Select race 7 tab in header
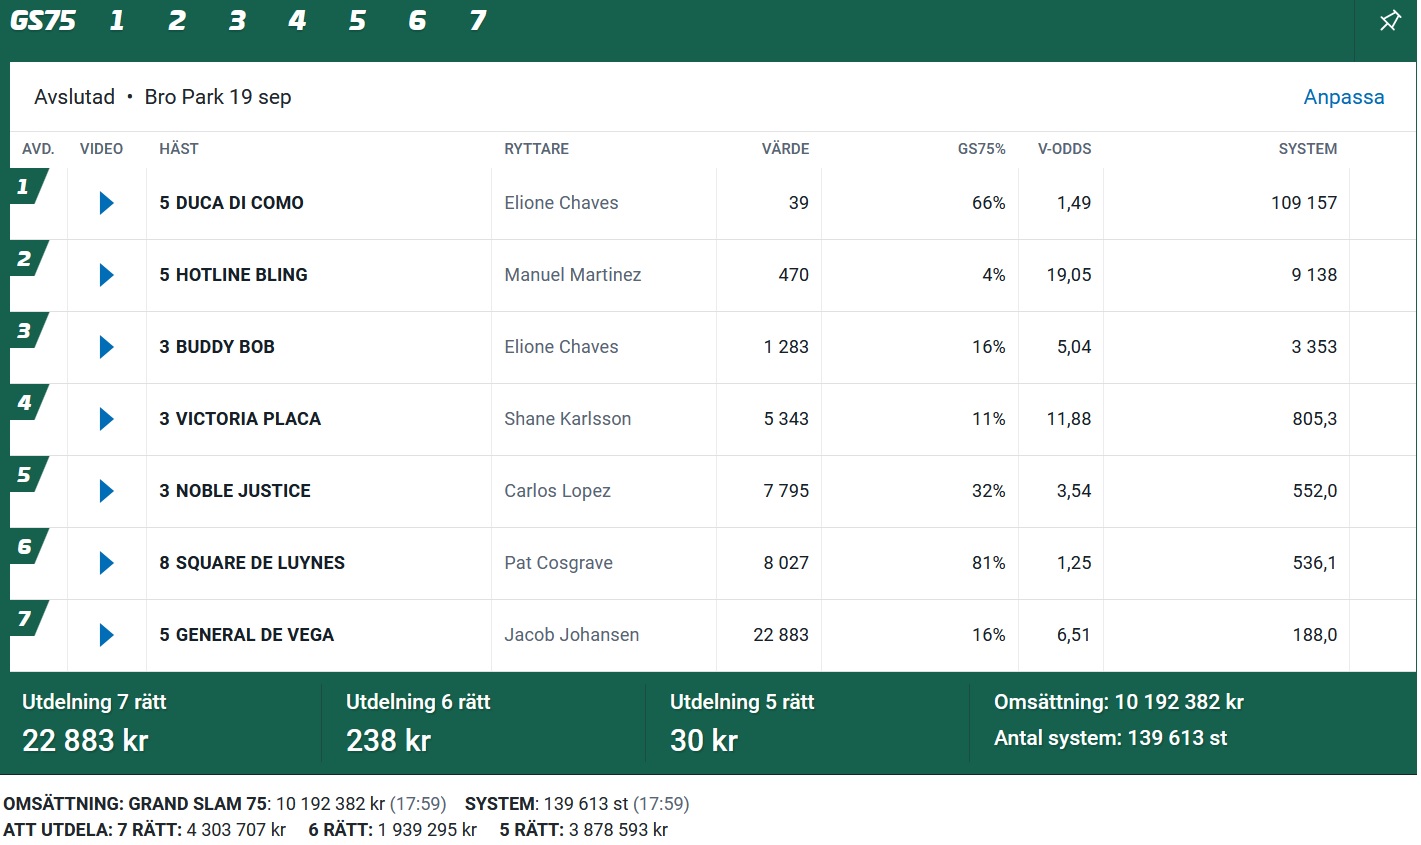Viewport: 1421px width, 845px height. point(478,20)
